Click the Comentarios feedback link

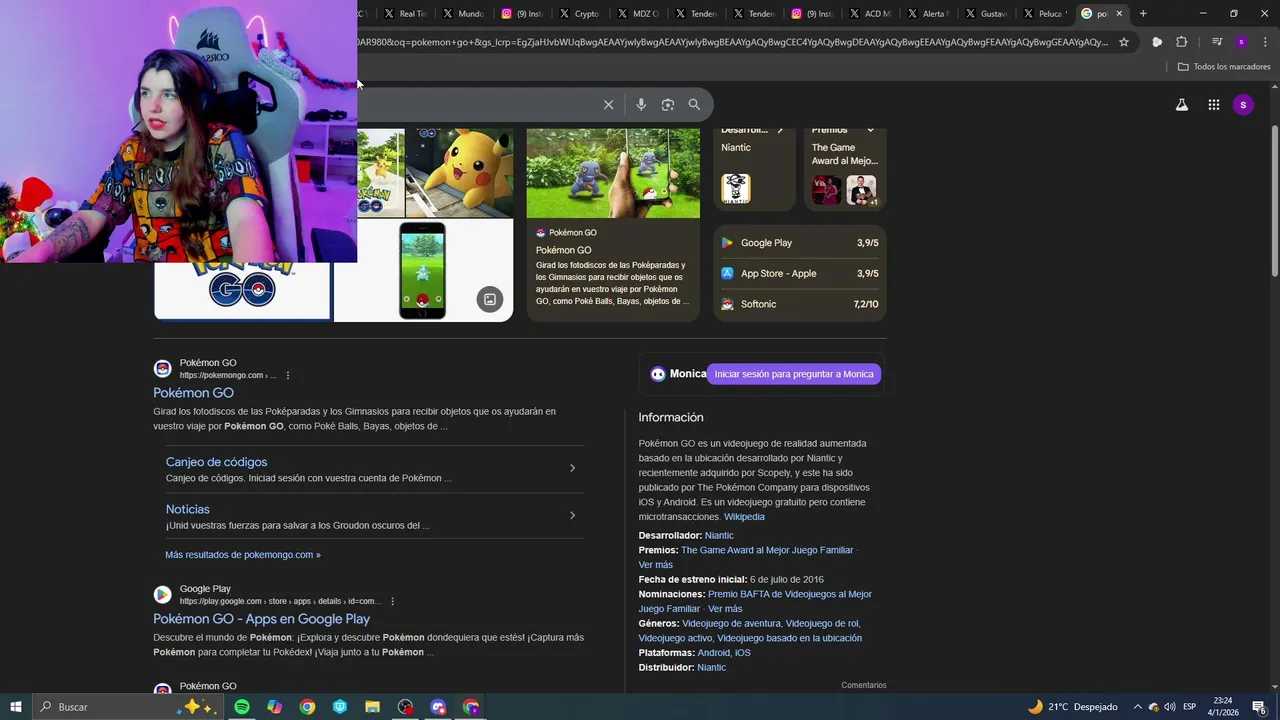pyautogui.click(x=864, y=685)
